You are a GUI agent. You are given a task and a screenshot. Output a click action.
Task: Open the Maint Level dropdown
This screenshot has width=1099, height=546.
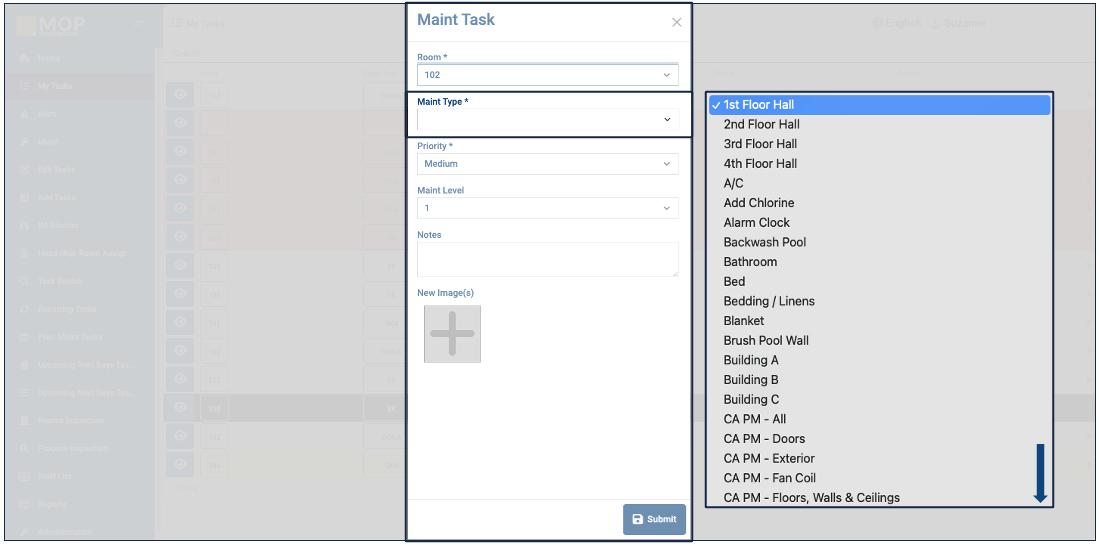coord(547,208)
